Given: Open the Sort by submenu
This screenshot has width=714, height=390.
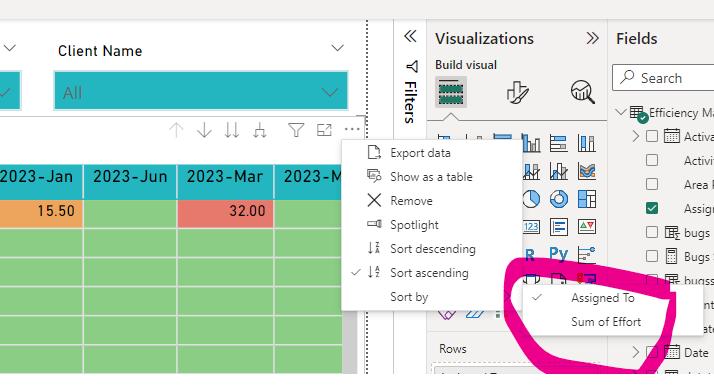Looking at the screenshot, I should tap(432, 297).
